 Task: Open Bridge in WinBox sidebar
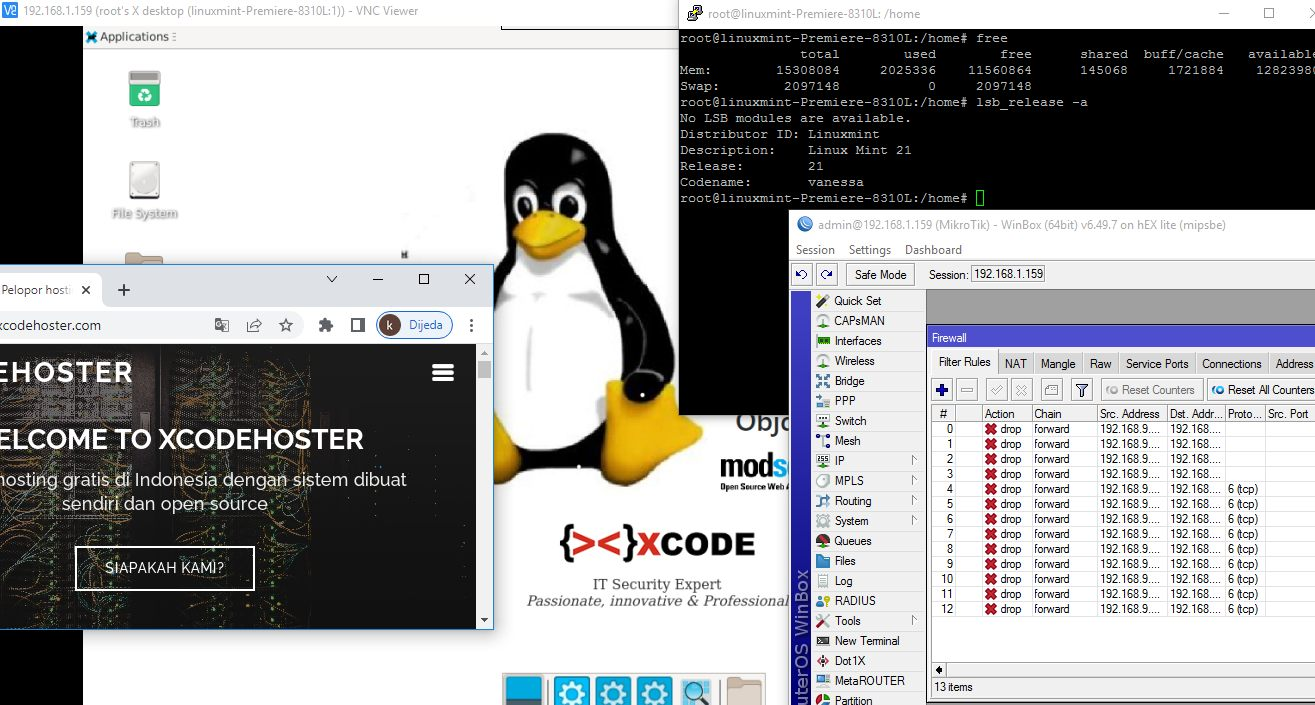849,381
